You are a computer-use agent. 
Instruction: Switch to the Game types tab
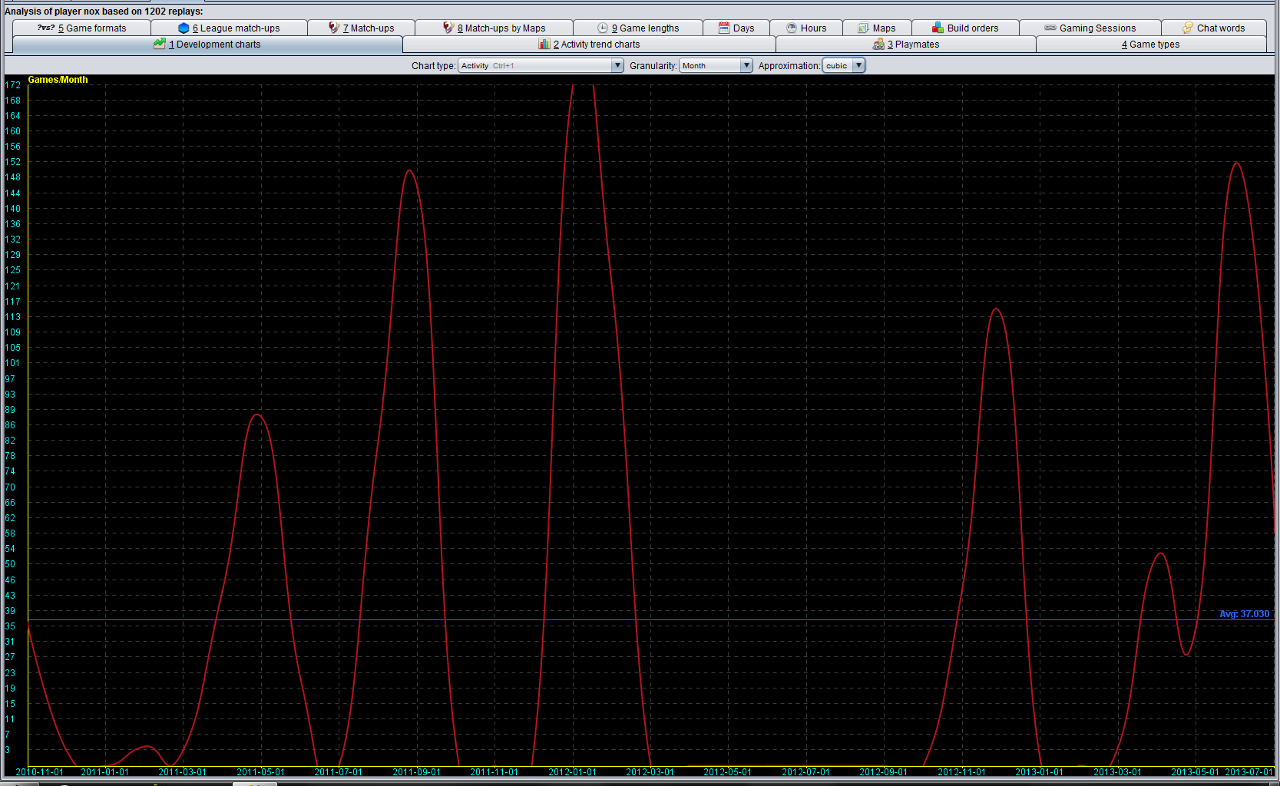[1150, 44]
